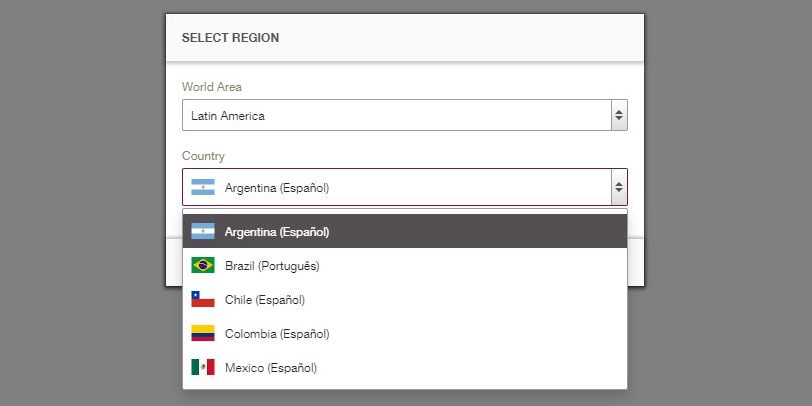Pick Chile (Español) from the list
Viewport: 812px width, 406px height.
[404, 299]
